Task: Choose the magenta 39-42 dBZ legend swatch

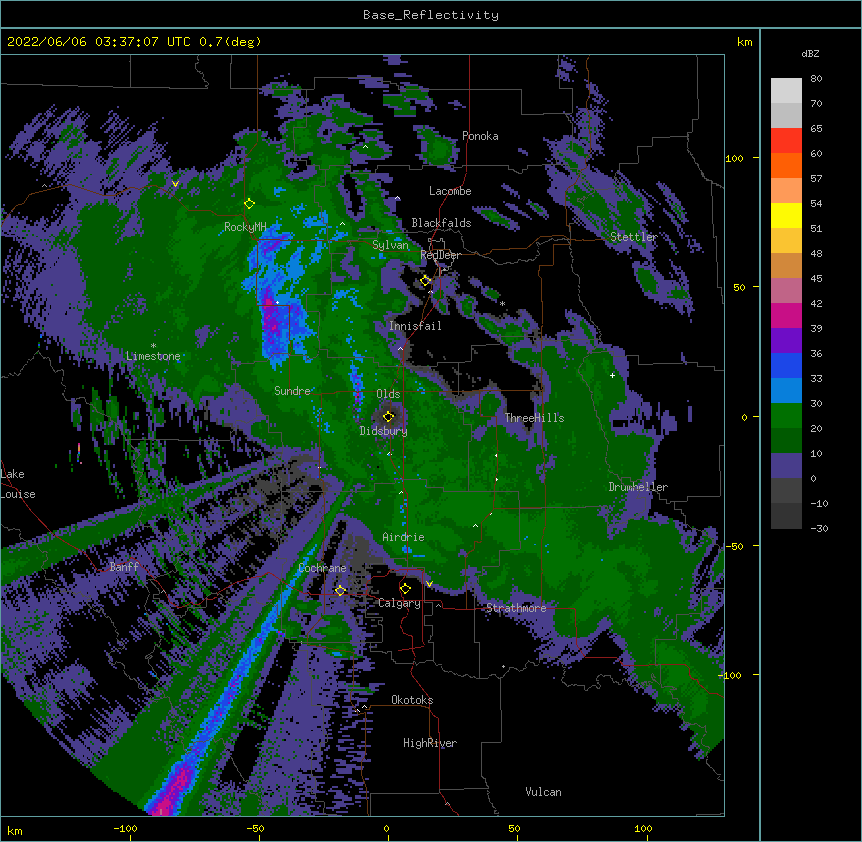Action: tap(786, 315)
